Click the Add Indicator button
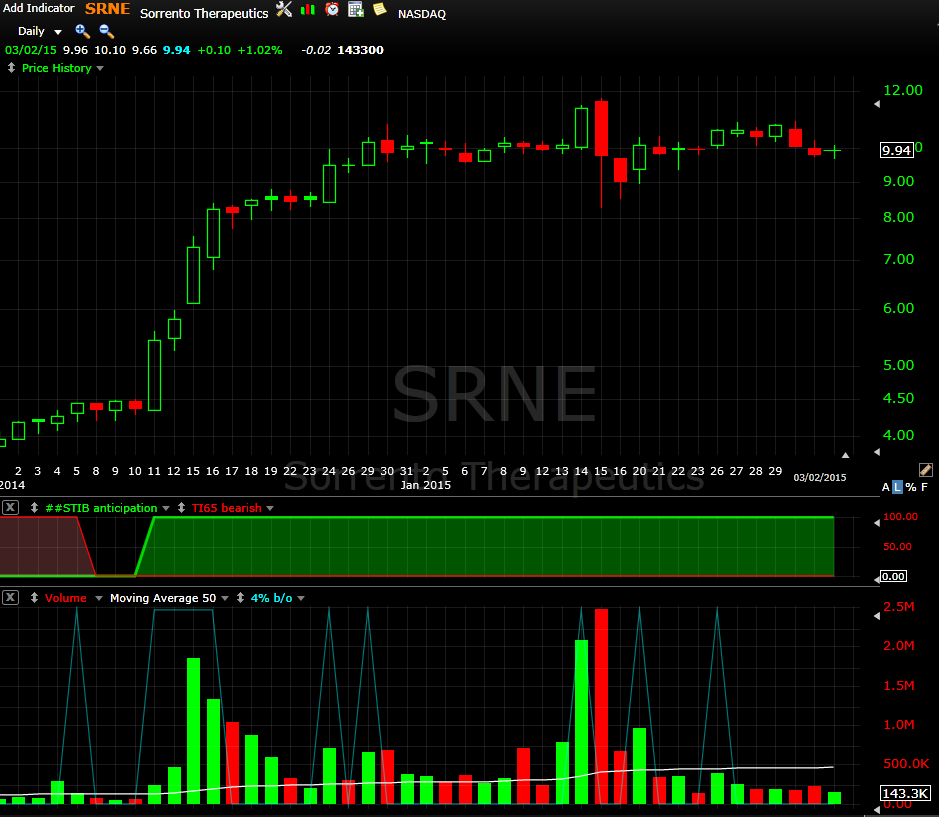The image size is (939, 817). [38, 8]
